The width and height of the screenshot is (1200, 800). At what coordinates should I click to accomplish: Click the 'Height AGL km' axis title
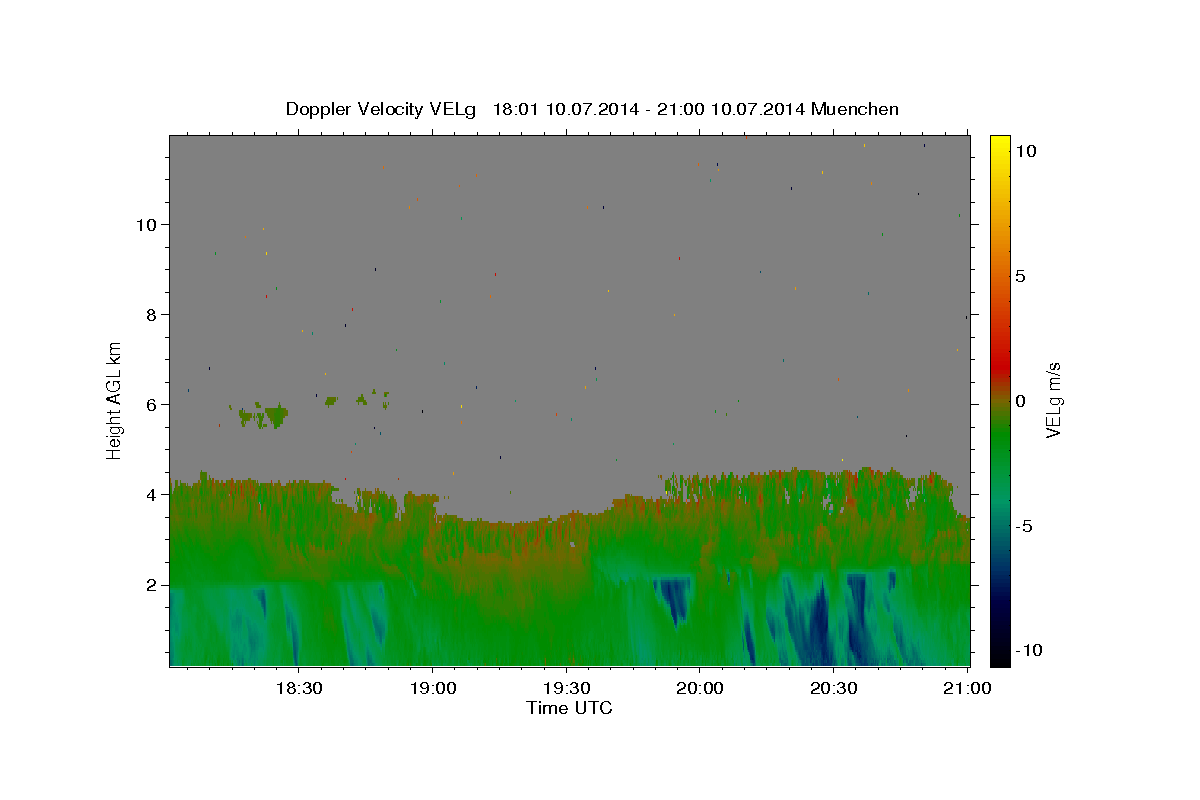114,400
